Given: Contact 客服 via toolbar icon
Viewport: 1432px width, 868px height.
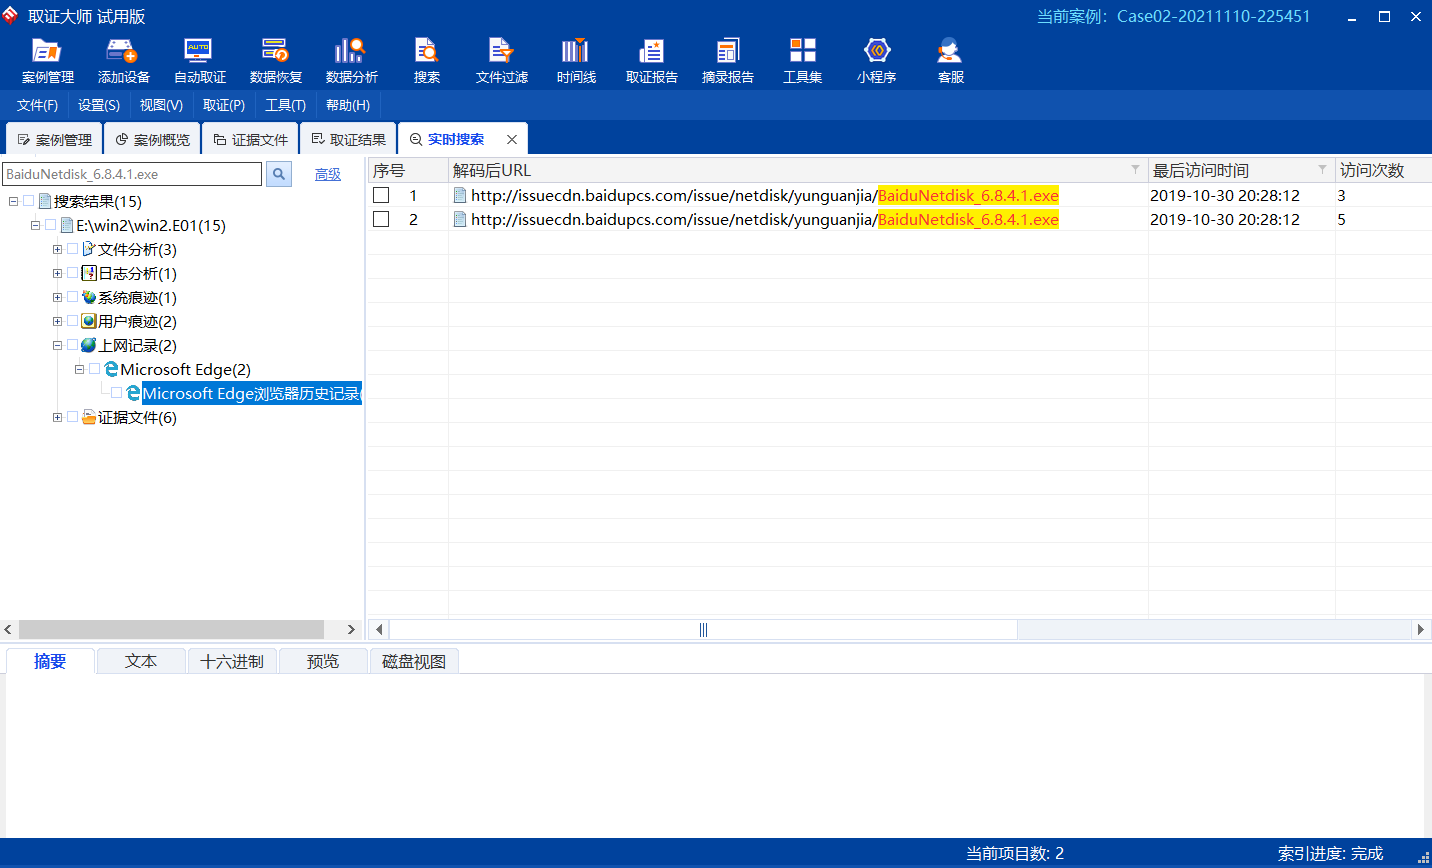Looking at the screenshot, I should tap(950, 61).
